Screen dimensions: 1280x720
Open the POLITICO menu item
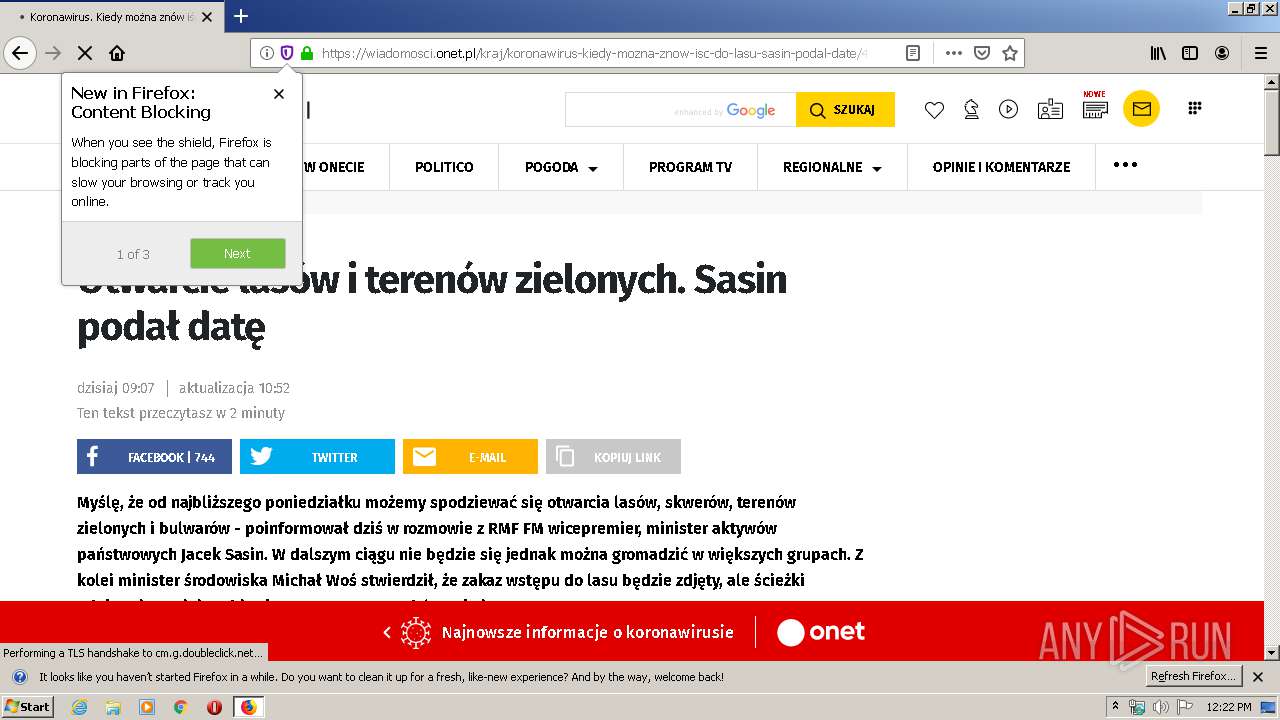pos(444,167)
